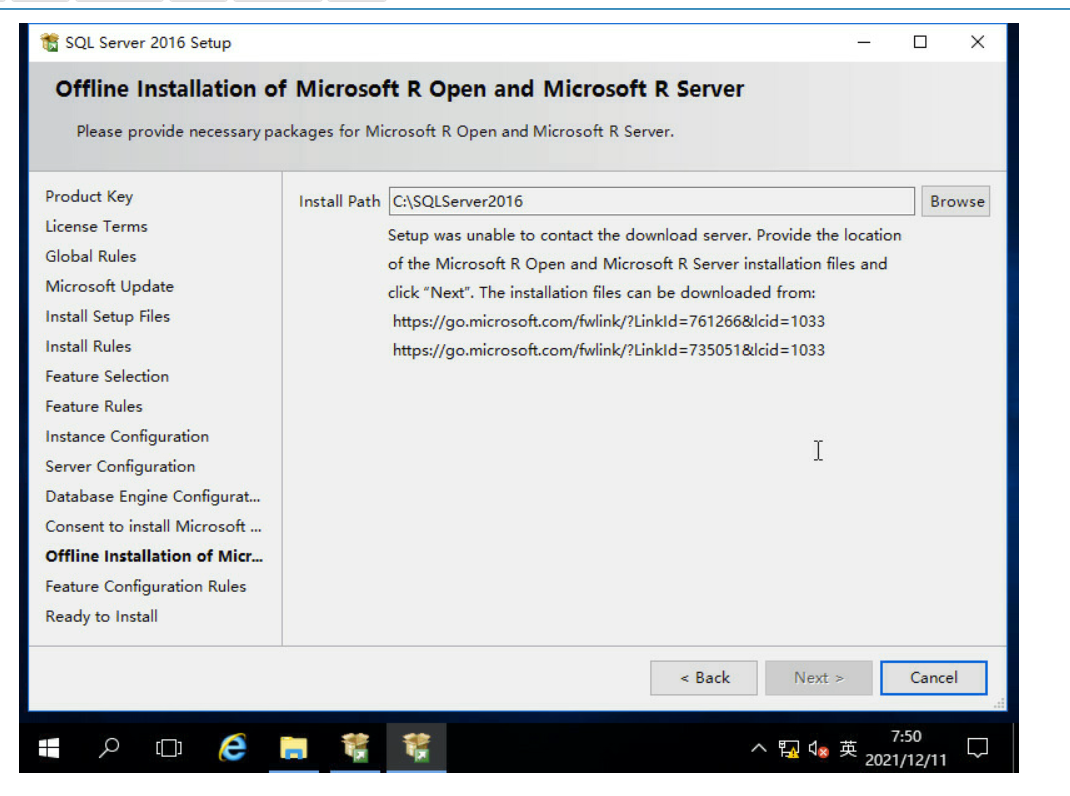This screenshot has height=796, width=1070.
Task: Select Install Rules step
Action: tap(88, 346)
